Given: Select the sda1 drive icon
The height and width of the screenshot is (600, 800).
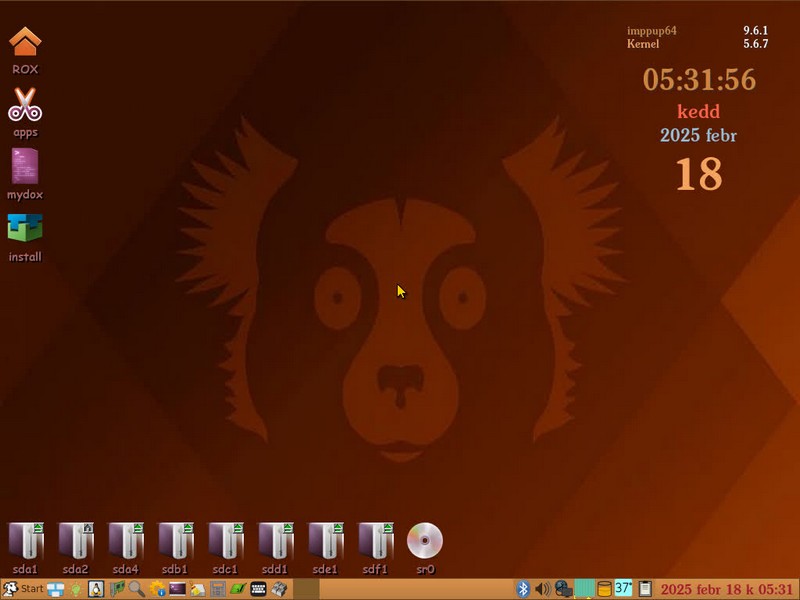Looking at the screenshot, I should pyautogui.click(x=26, y=541).
